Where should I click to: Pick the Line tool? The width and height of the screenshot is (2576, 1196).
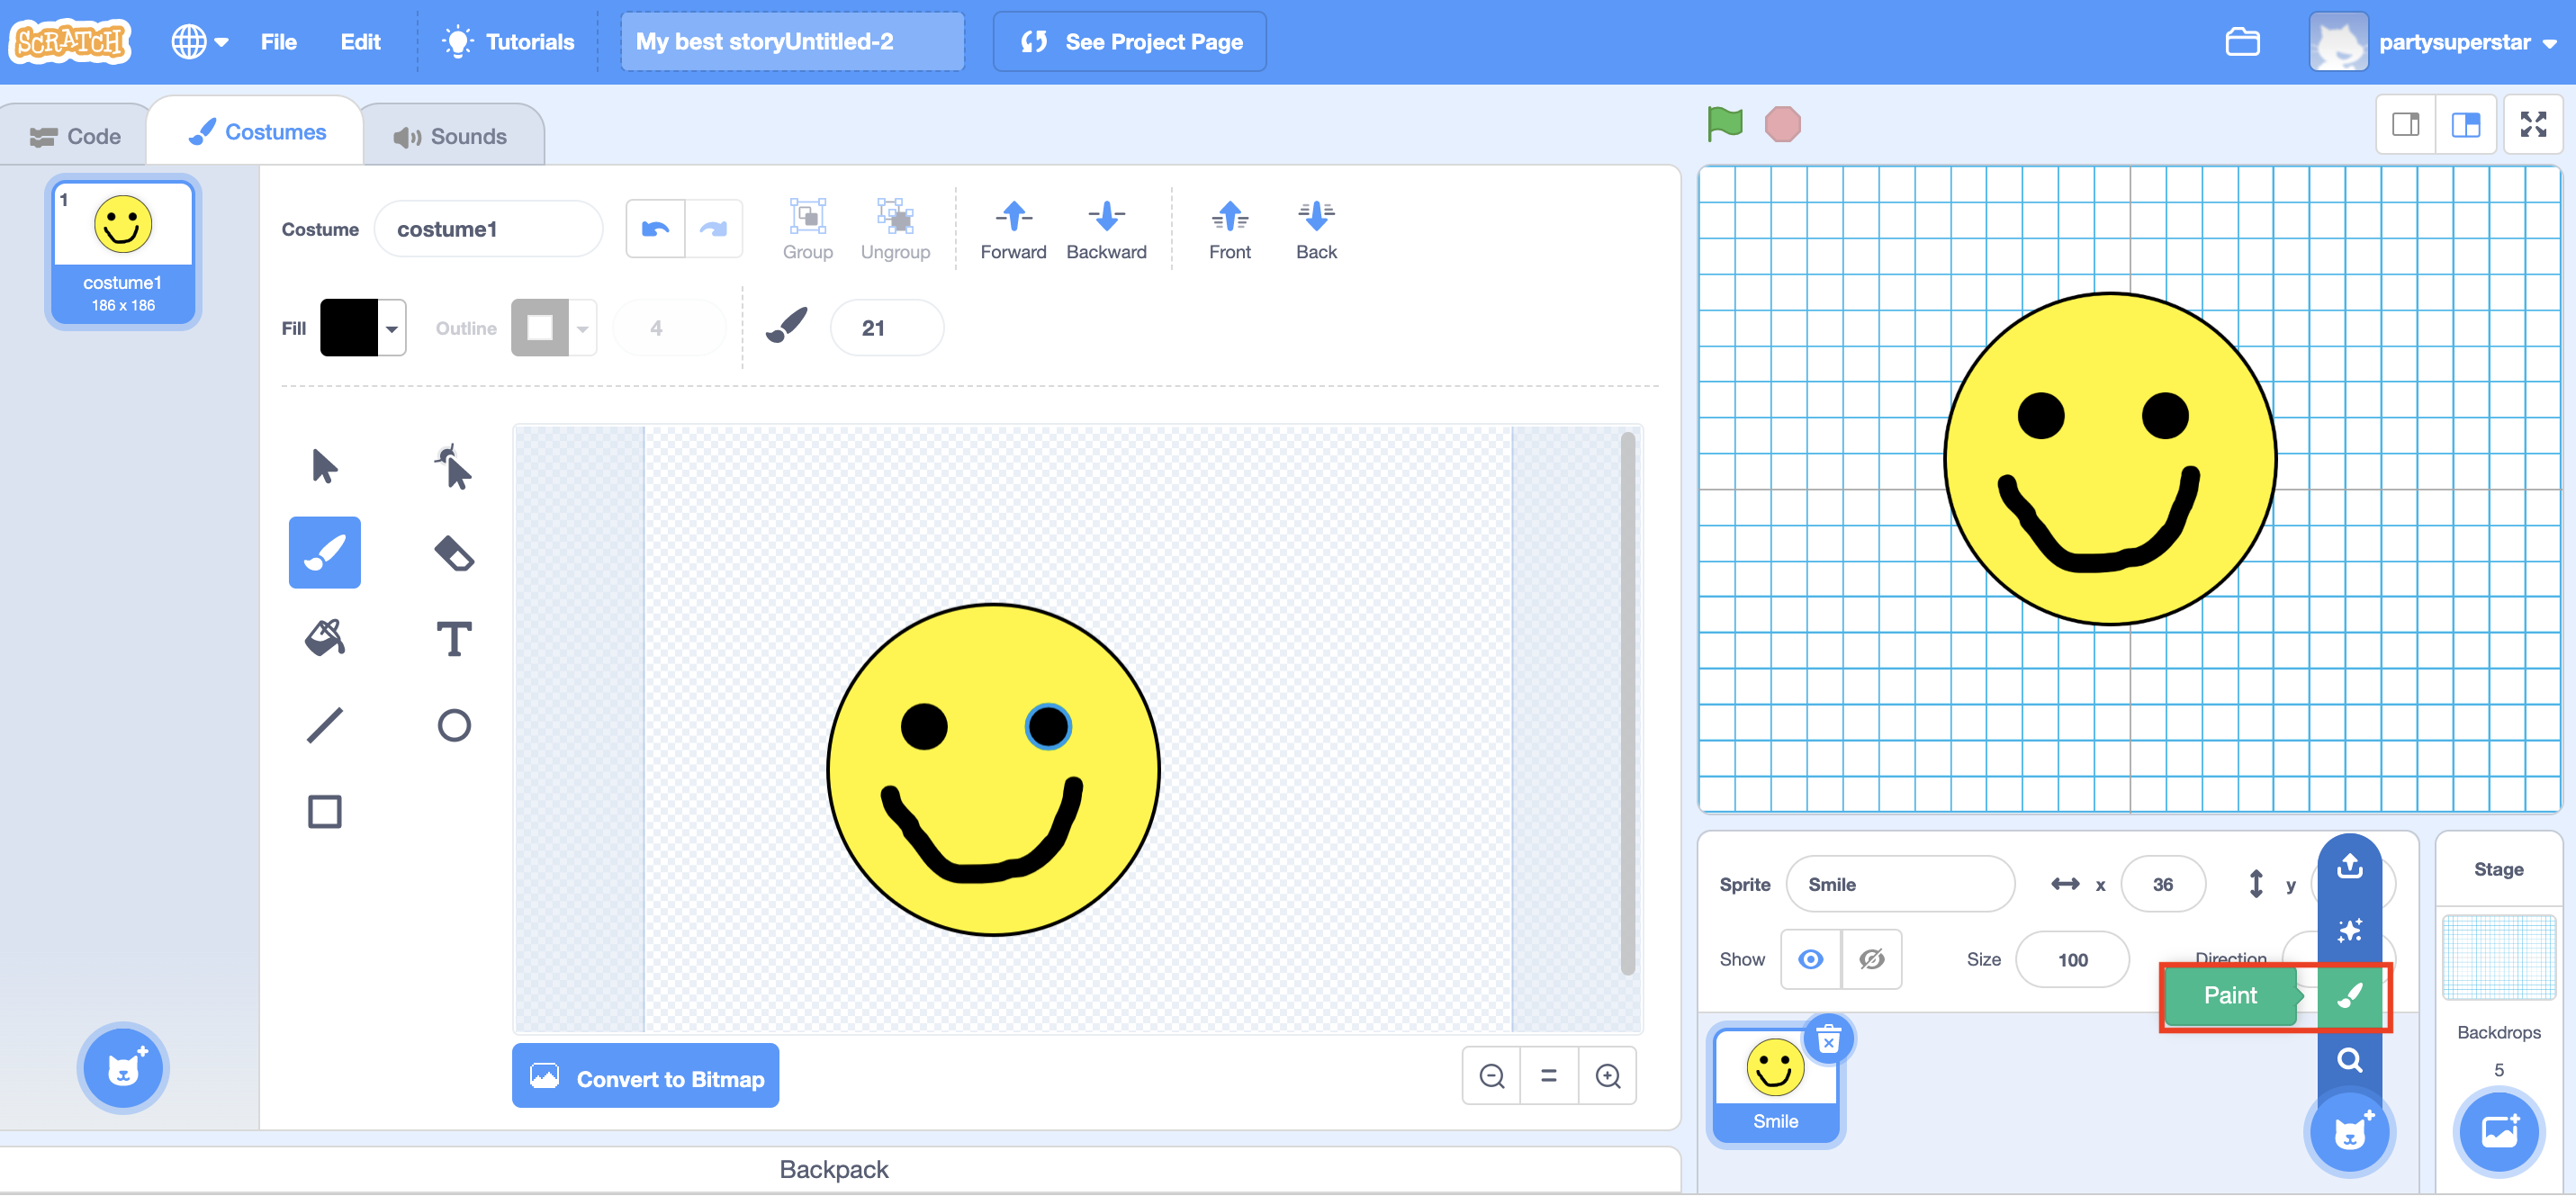click(324, 725)
